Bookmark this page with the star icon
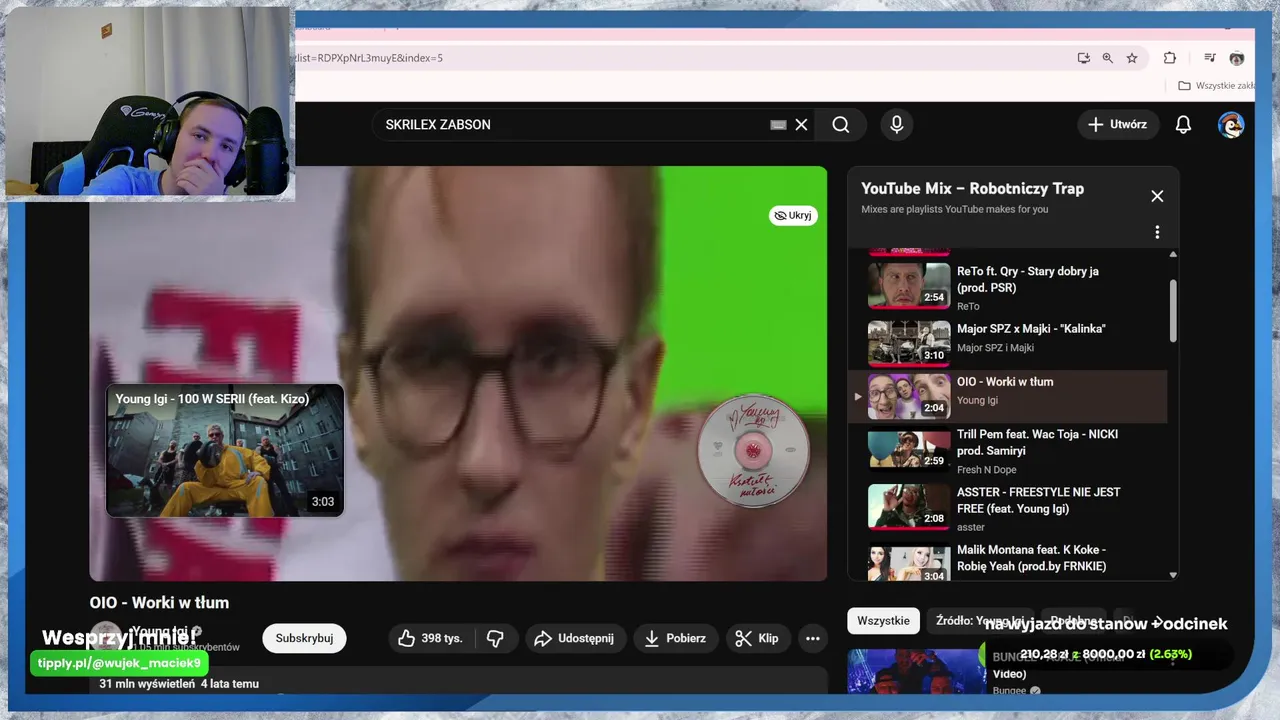 coord(1132,58)
